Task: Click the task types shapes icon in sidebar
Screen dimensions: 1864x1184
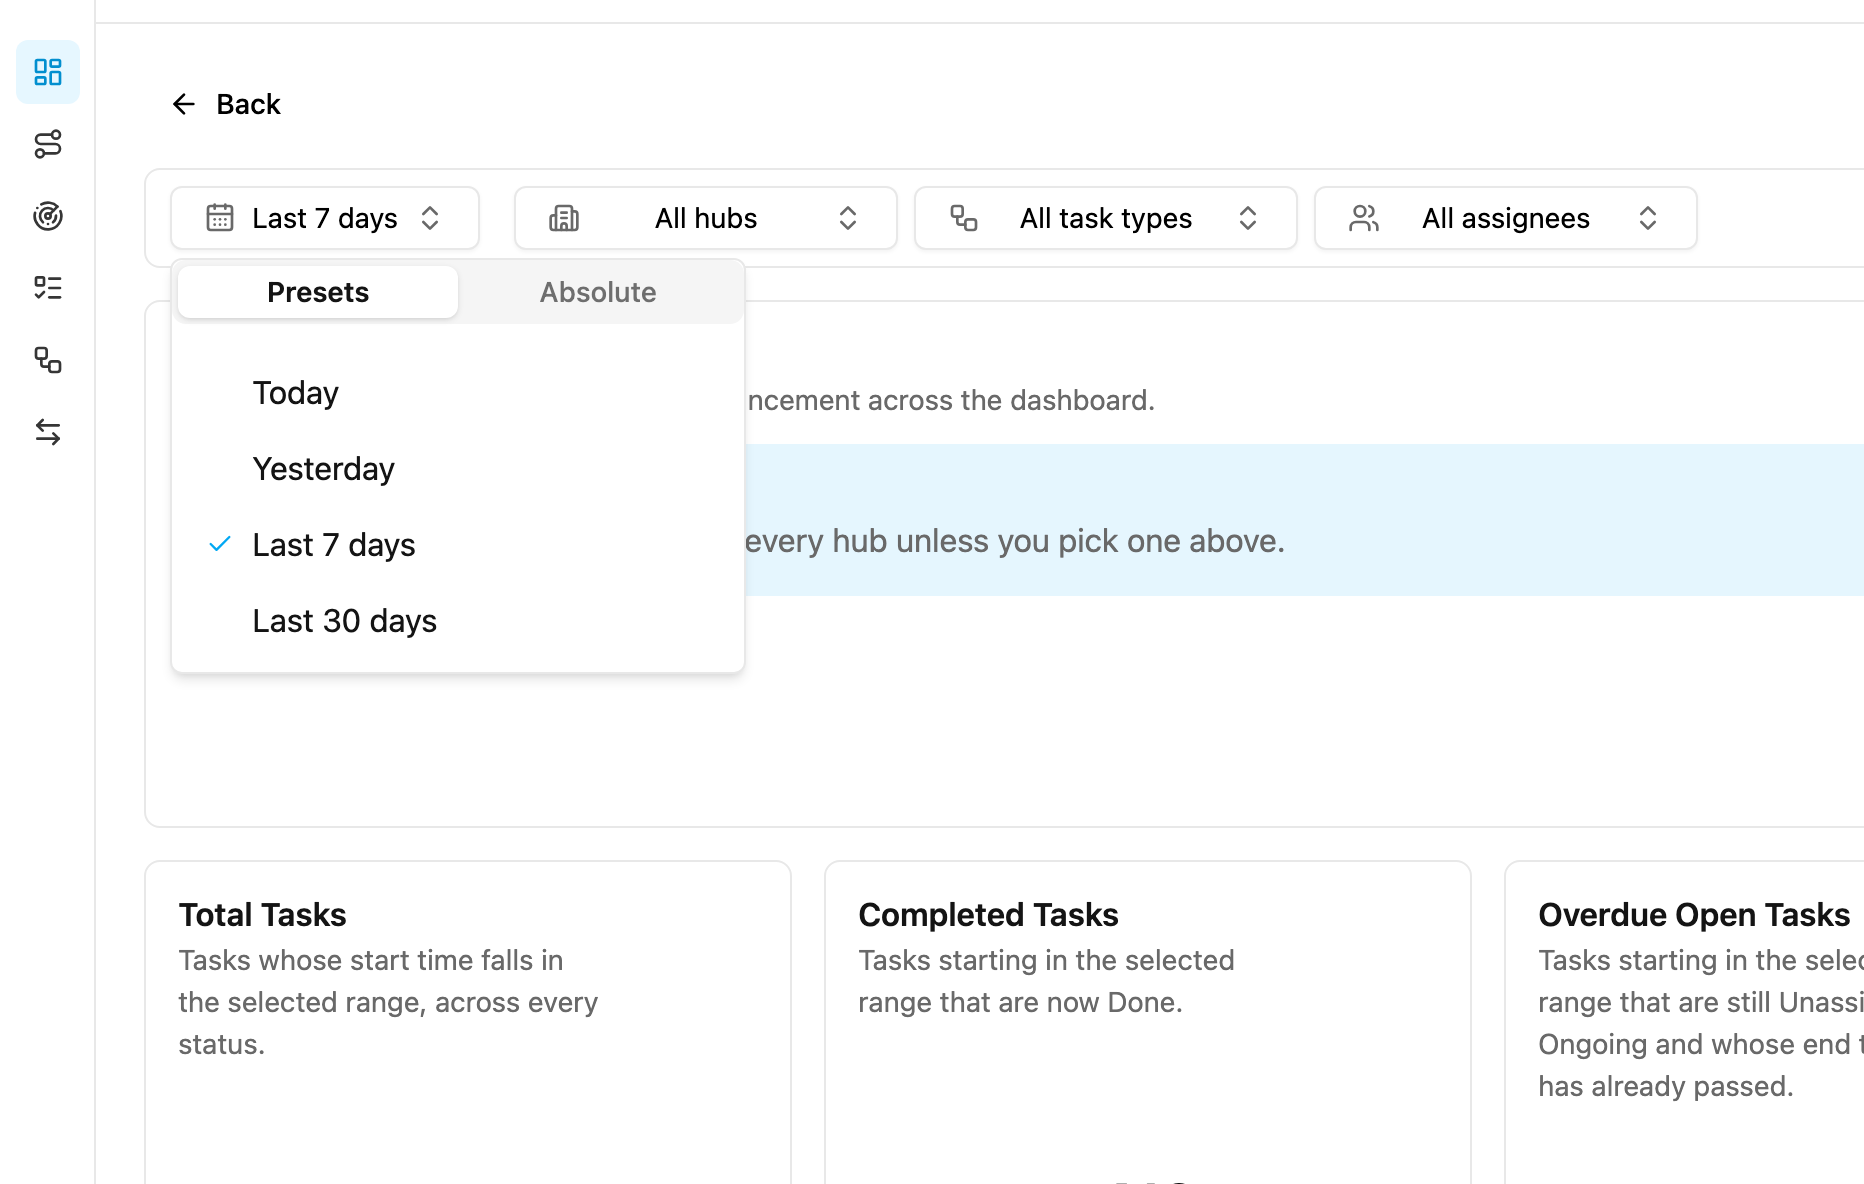Action: 48,360
